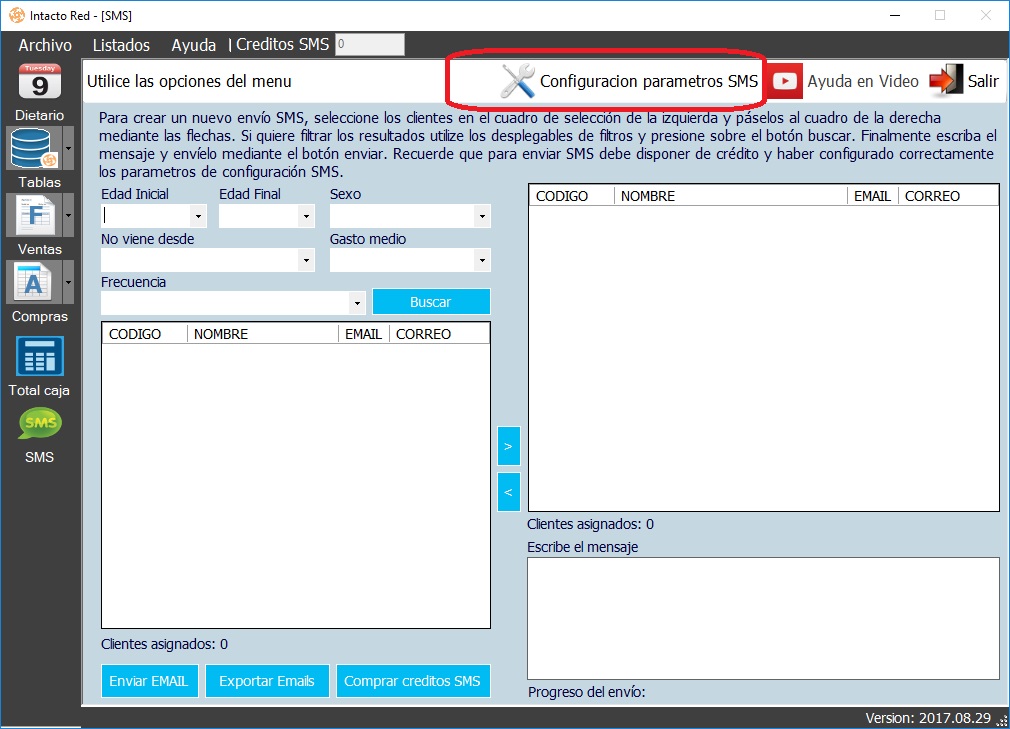Click the left list EMAIL column header
Screen dimensions: 1010x729
click(364, 334)
